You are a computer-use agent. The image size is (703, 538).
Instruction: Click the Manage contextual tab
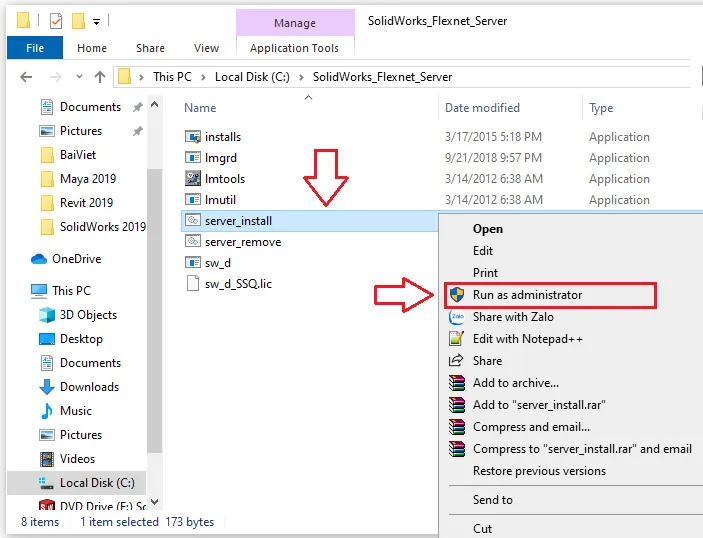pos(295,23)
